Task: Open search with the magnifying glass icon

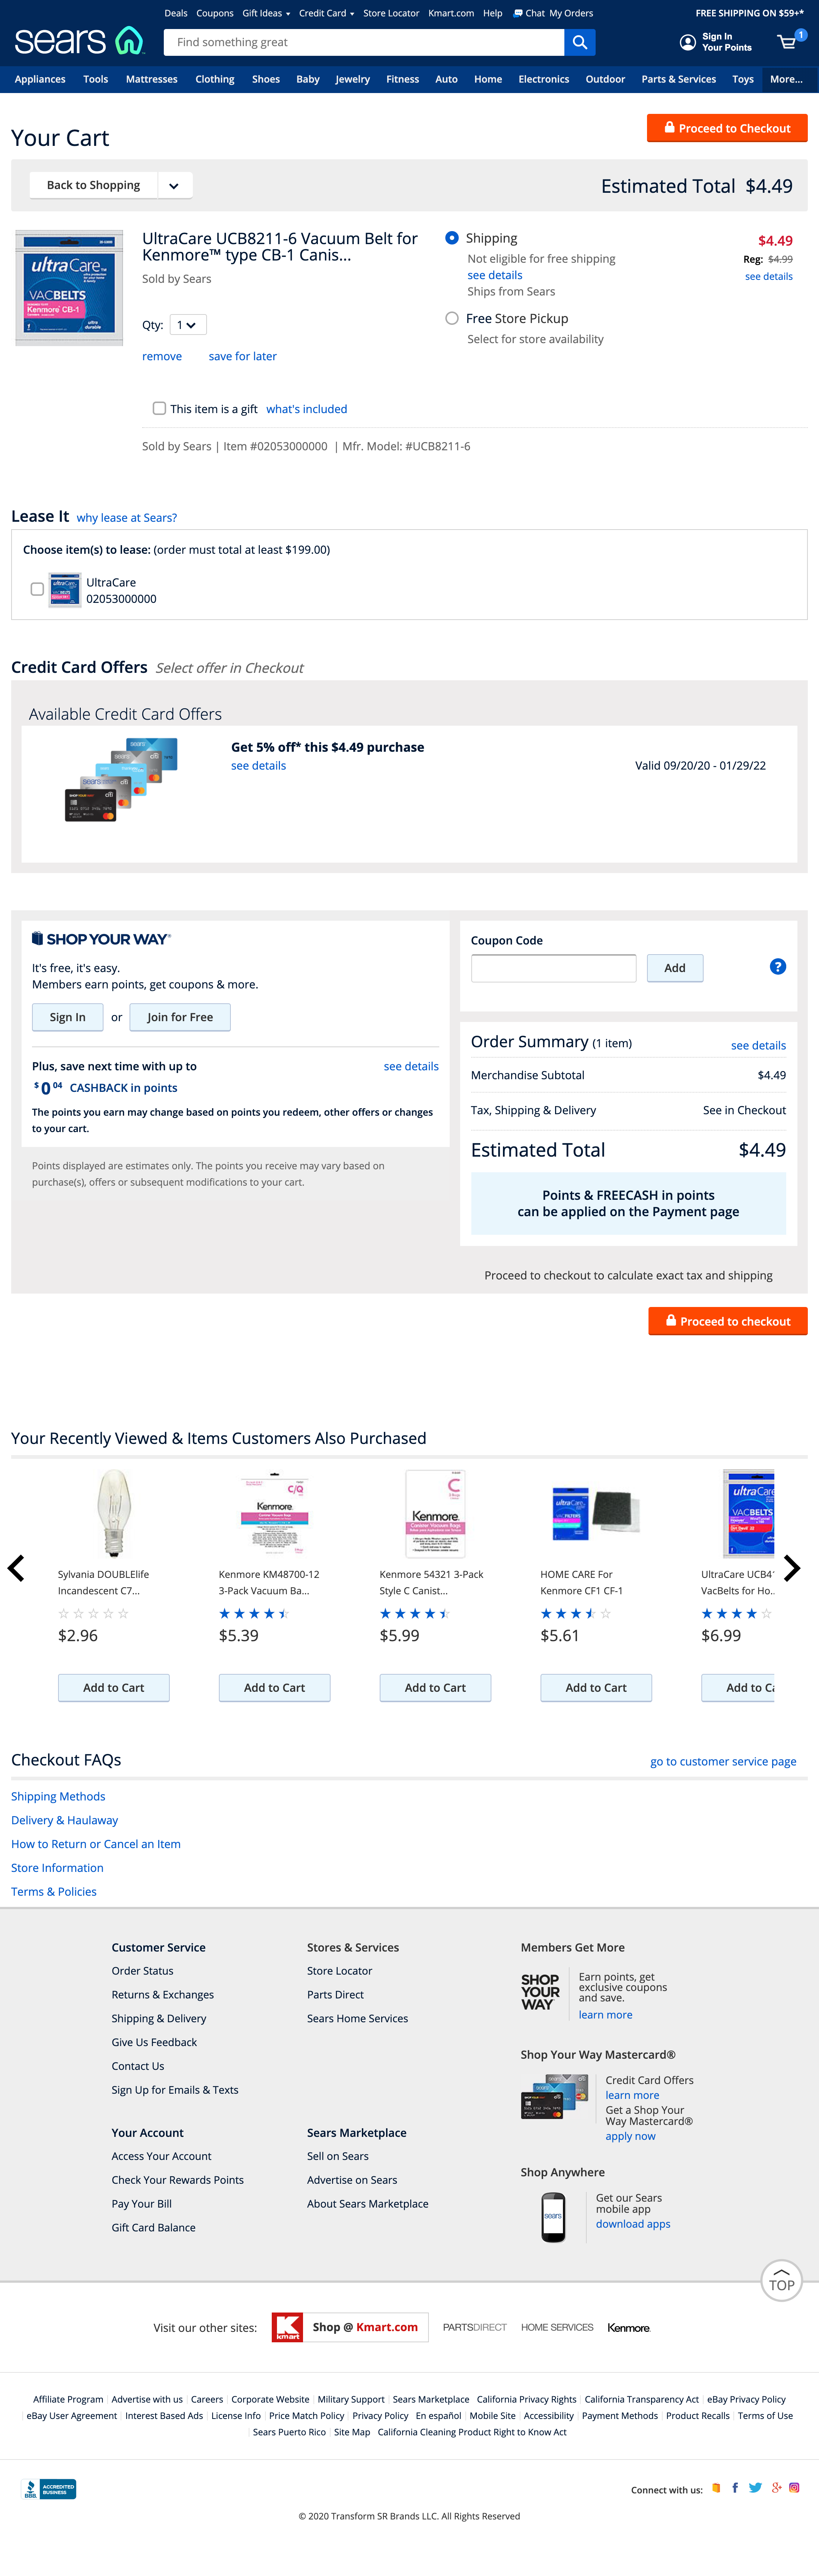Action: (x=579, y=42)
